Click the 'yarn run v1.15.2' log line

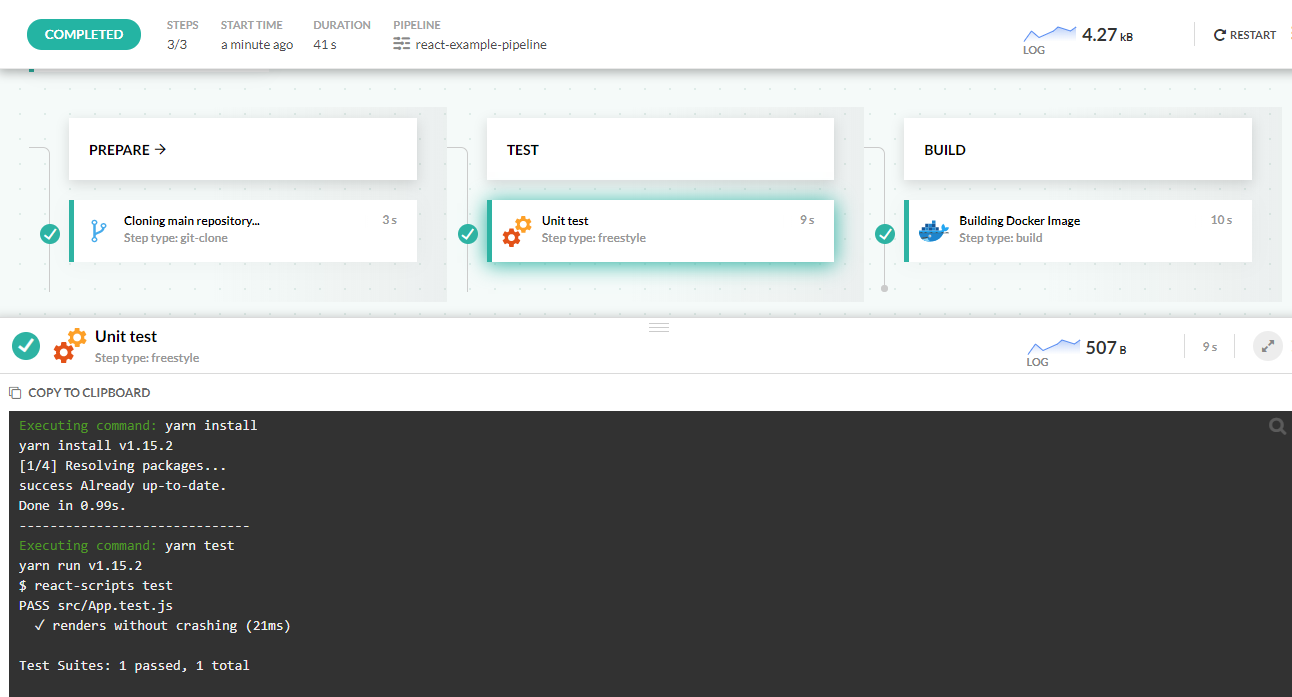click(x=81, y=565)
